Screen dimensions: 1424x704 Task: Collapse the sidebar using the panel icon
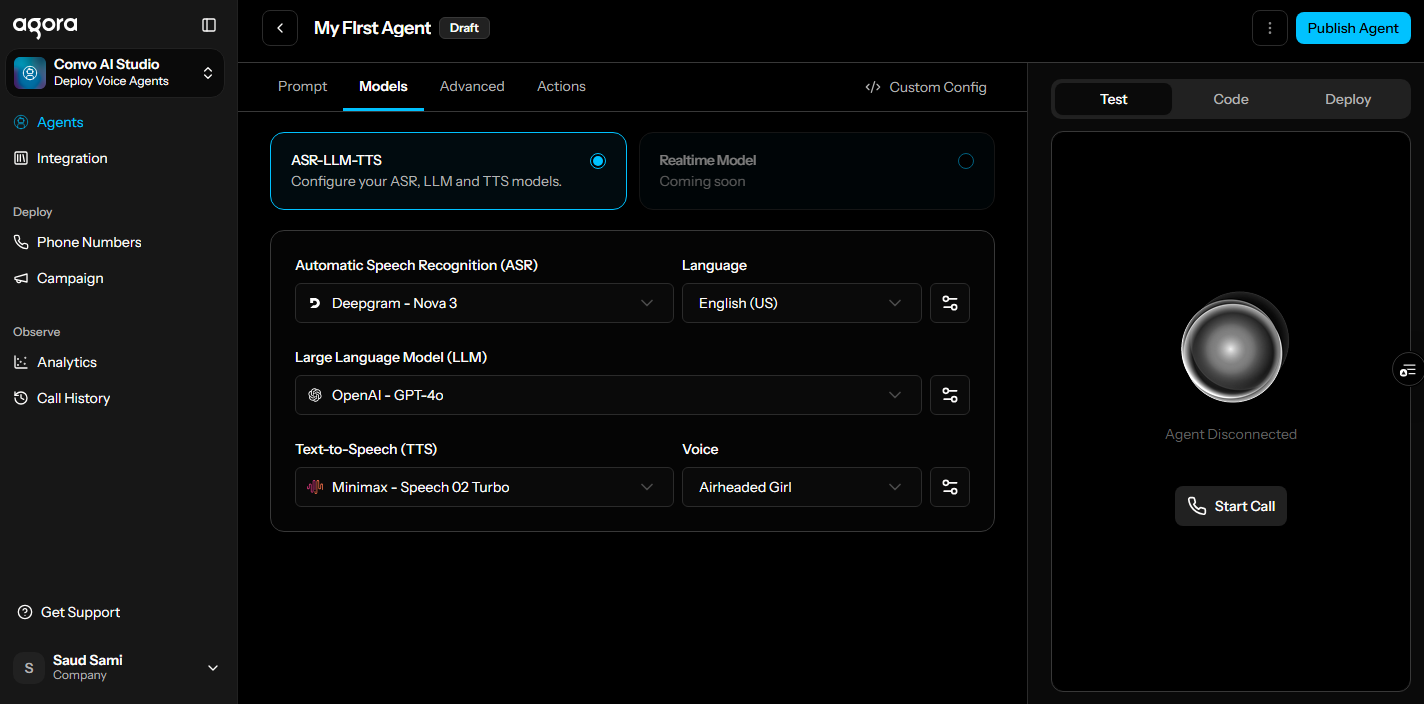209,25
